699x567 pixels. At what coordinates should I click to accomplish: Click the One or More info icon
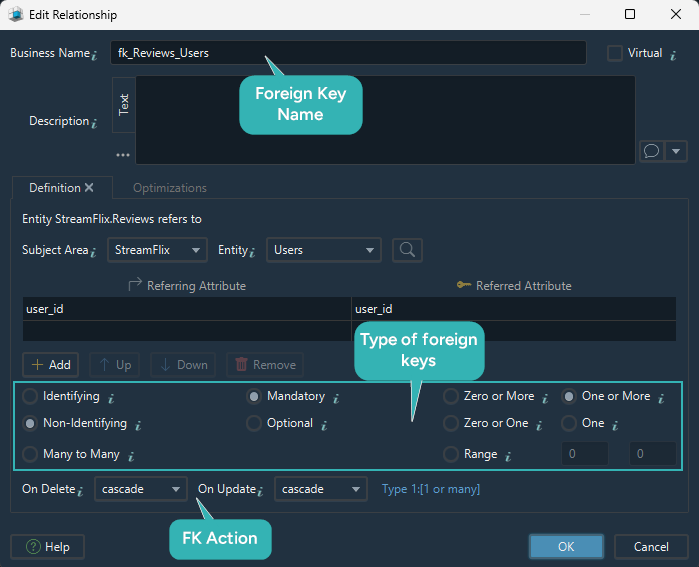tap(661, 398)
